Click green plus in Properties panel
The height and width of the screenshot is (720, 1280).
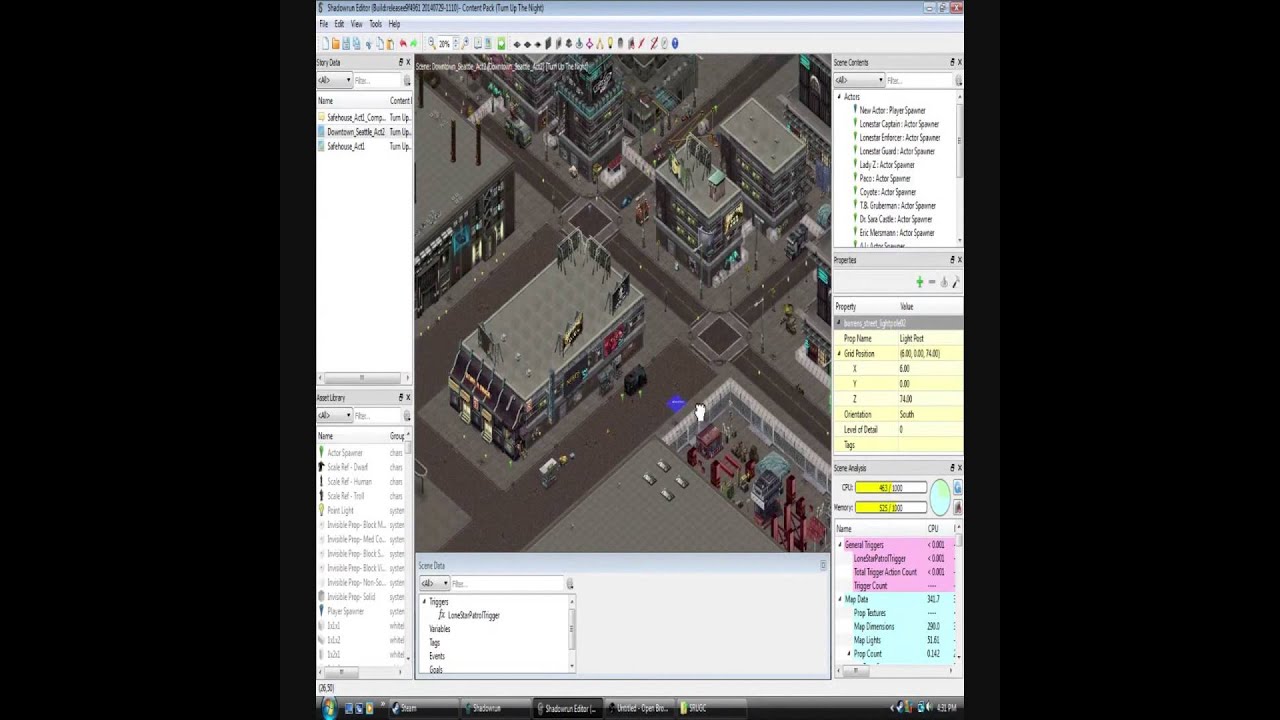(920, 282)
